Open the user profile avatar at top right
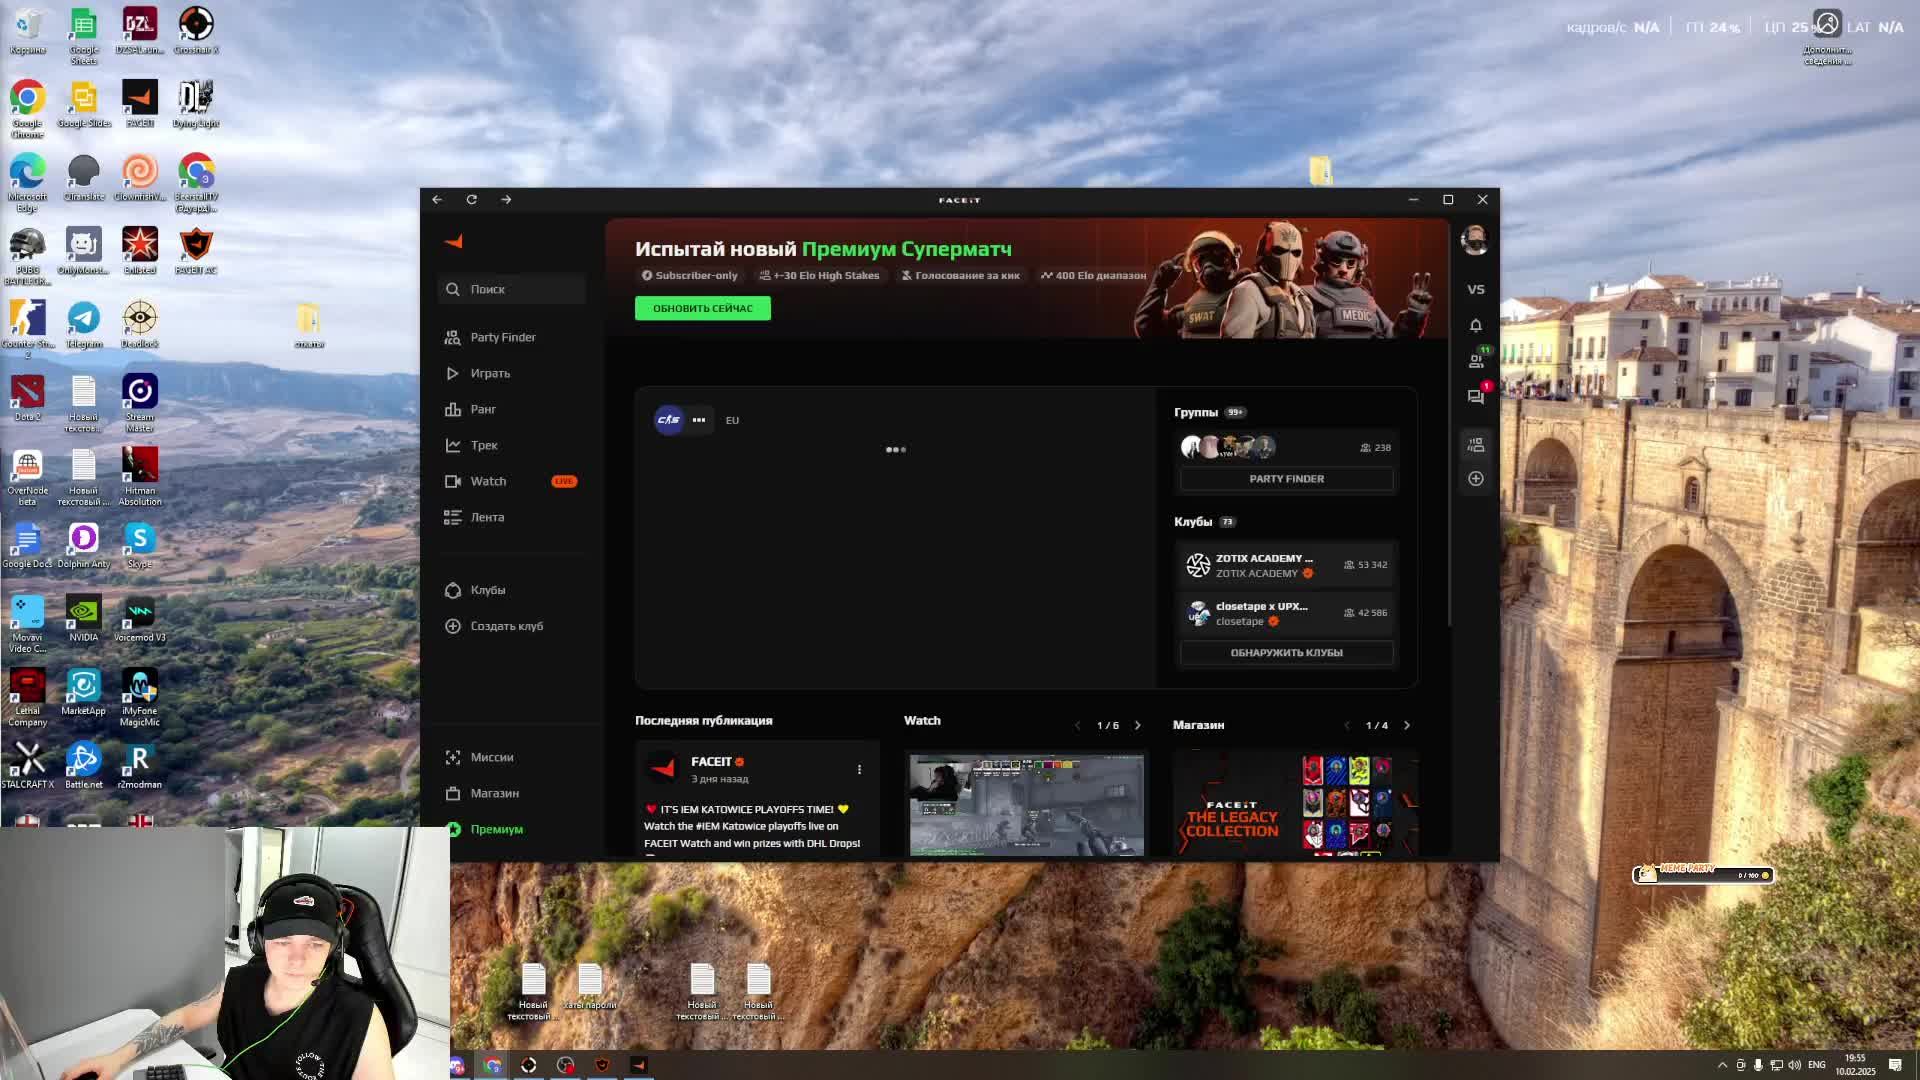This screenshot has height=1080, width=1920. coord(1474,240)
